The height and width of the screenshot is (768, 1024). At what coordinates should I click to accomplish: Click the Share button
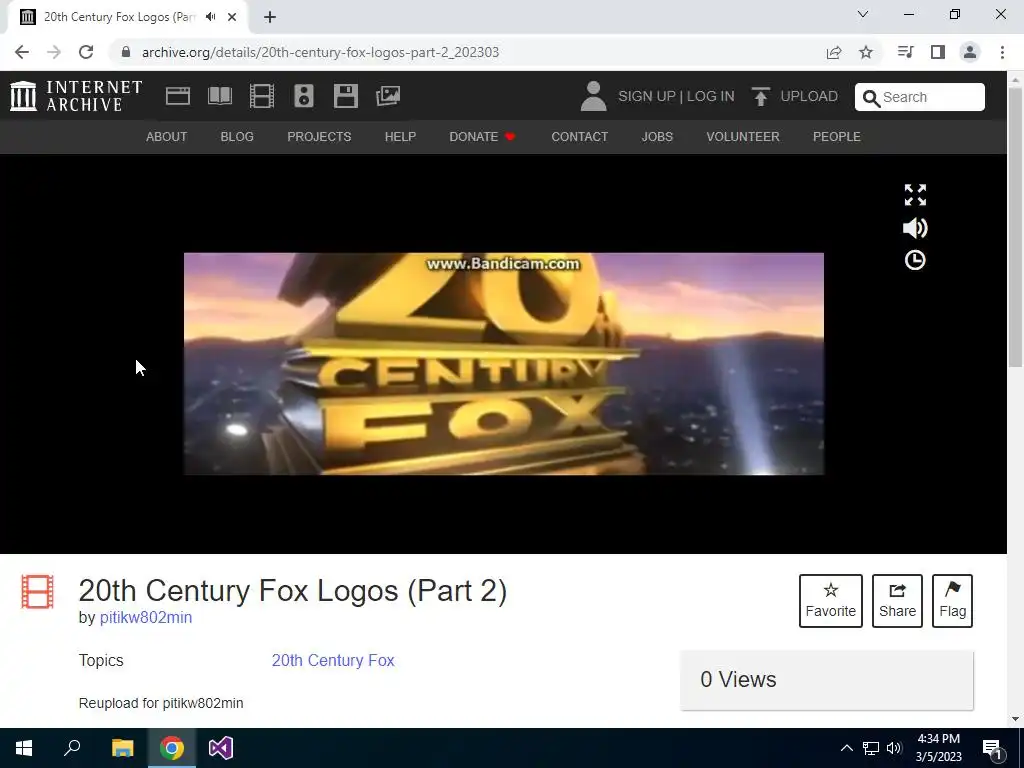coord(897,601)
